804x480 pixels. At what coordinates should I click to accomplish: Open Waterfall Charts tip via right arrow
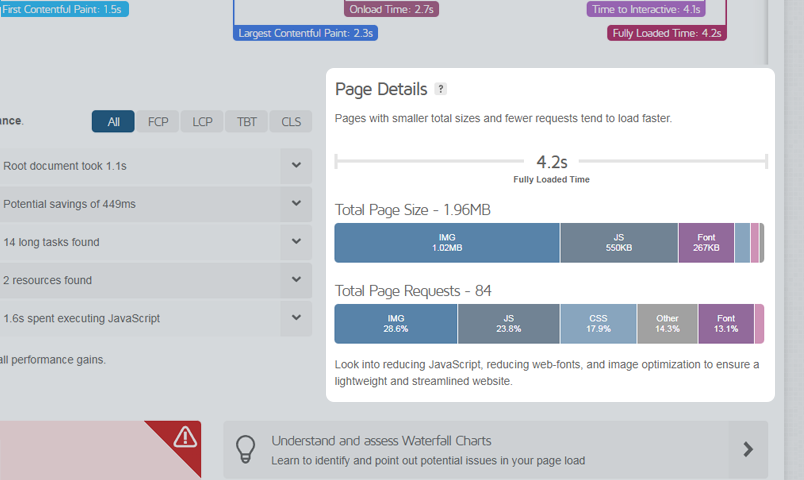[x=748, y=450]
